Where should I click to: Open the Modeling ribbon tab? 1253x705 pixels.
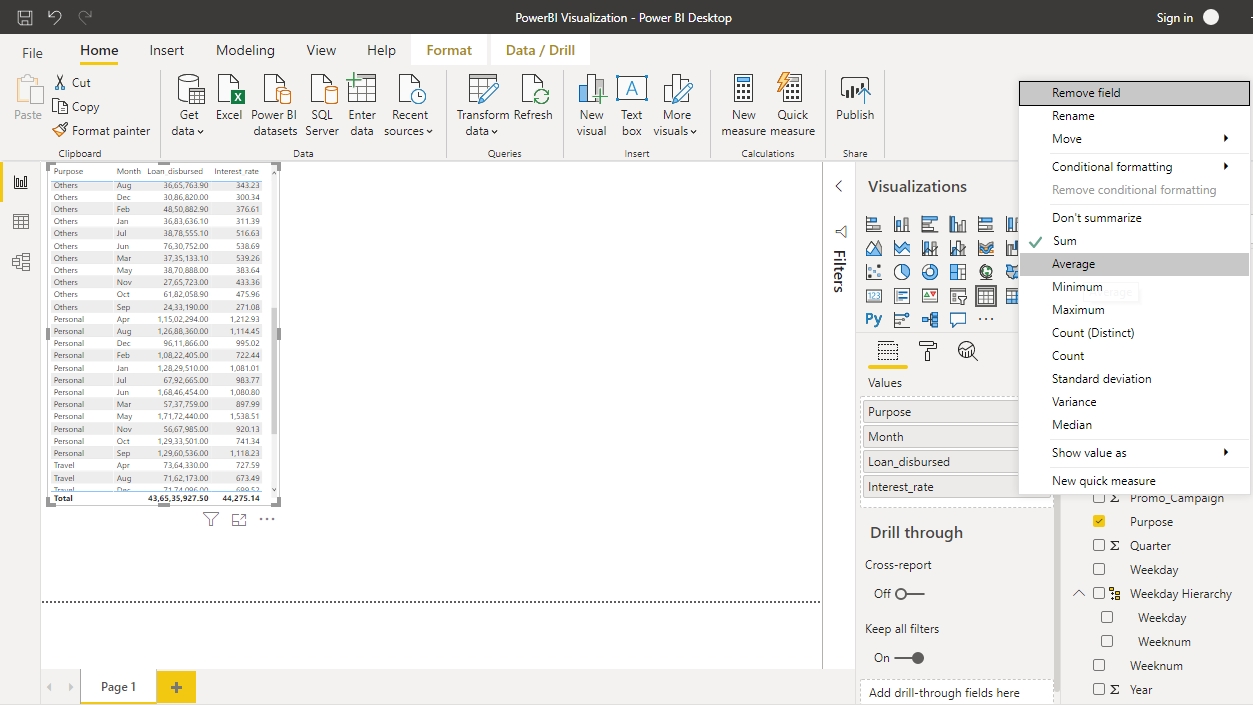[x=245, y=51]
